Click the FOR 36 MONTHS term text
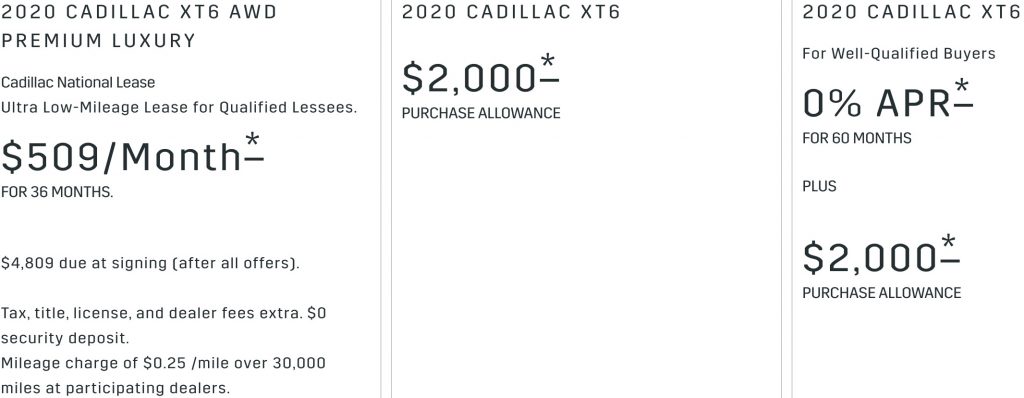 pyautogui.click(x=57, y=193)
